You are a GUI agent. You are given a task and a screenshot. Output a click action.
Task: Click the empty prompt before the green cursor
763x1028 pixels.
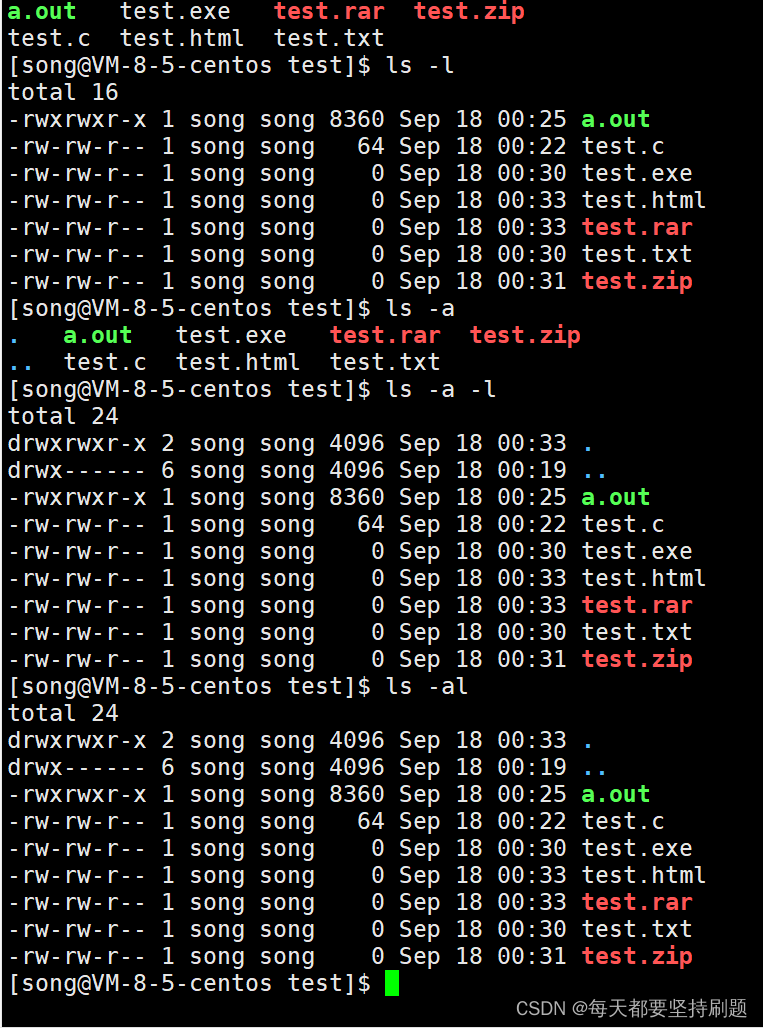click(x=189, y=983)
